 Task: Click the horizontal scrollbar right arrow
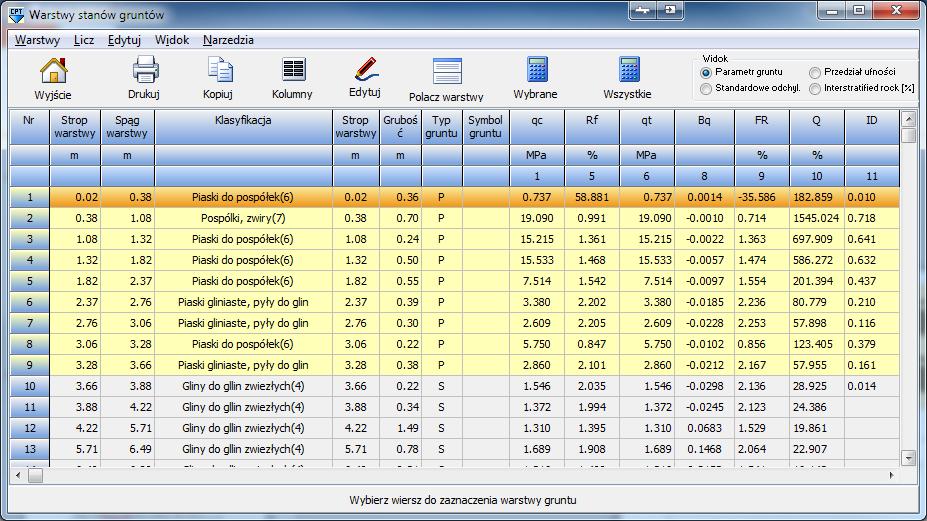[x=892, y=475]
